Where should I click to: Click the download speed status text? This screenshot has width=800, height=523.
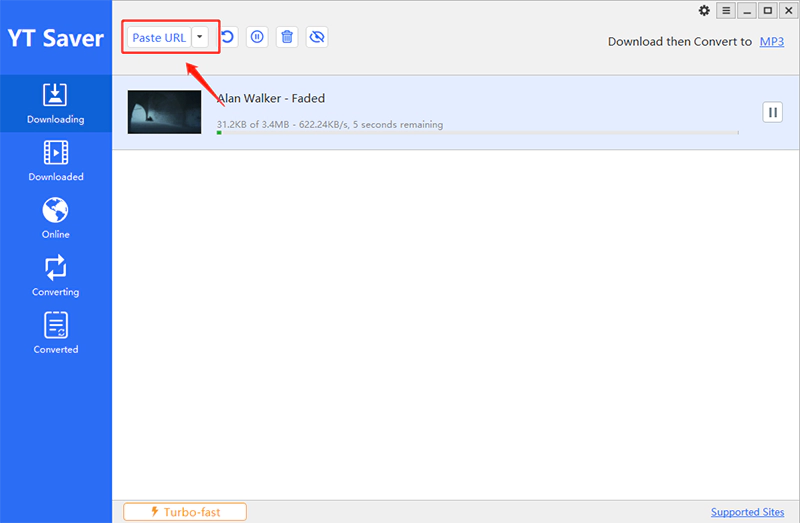coord(330,124)
